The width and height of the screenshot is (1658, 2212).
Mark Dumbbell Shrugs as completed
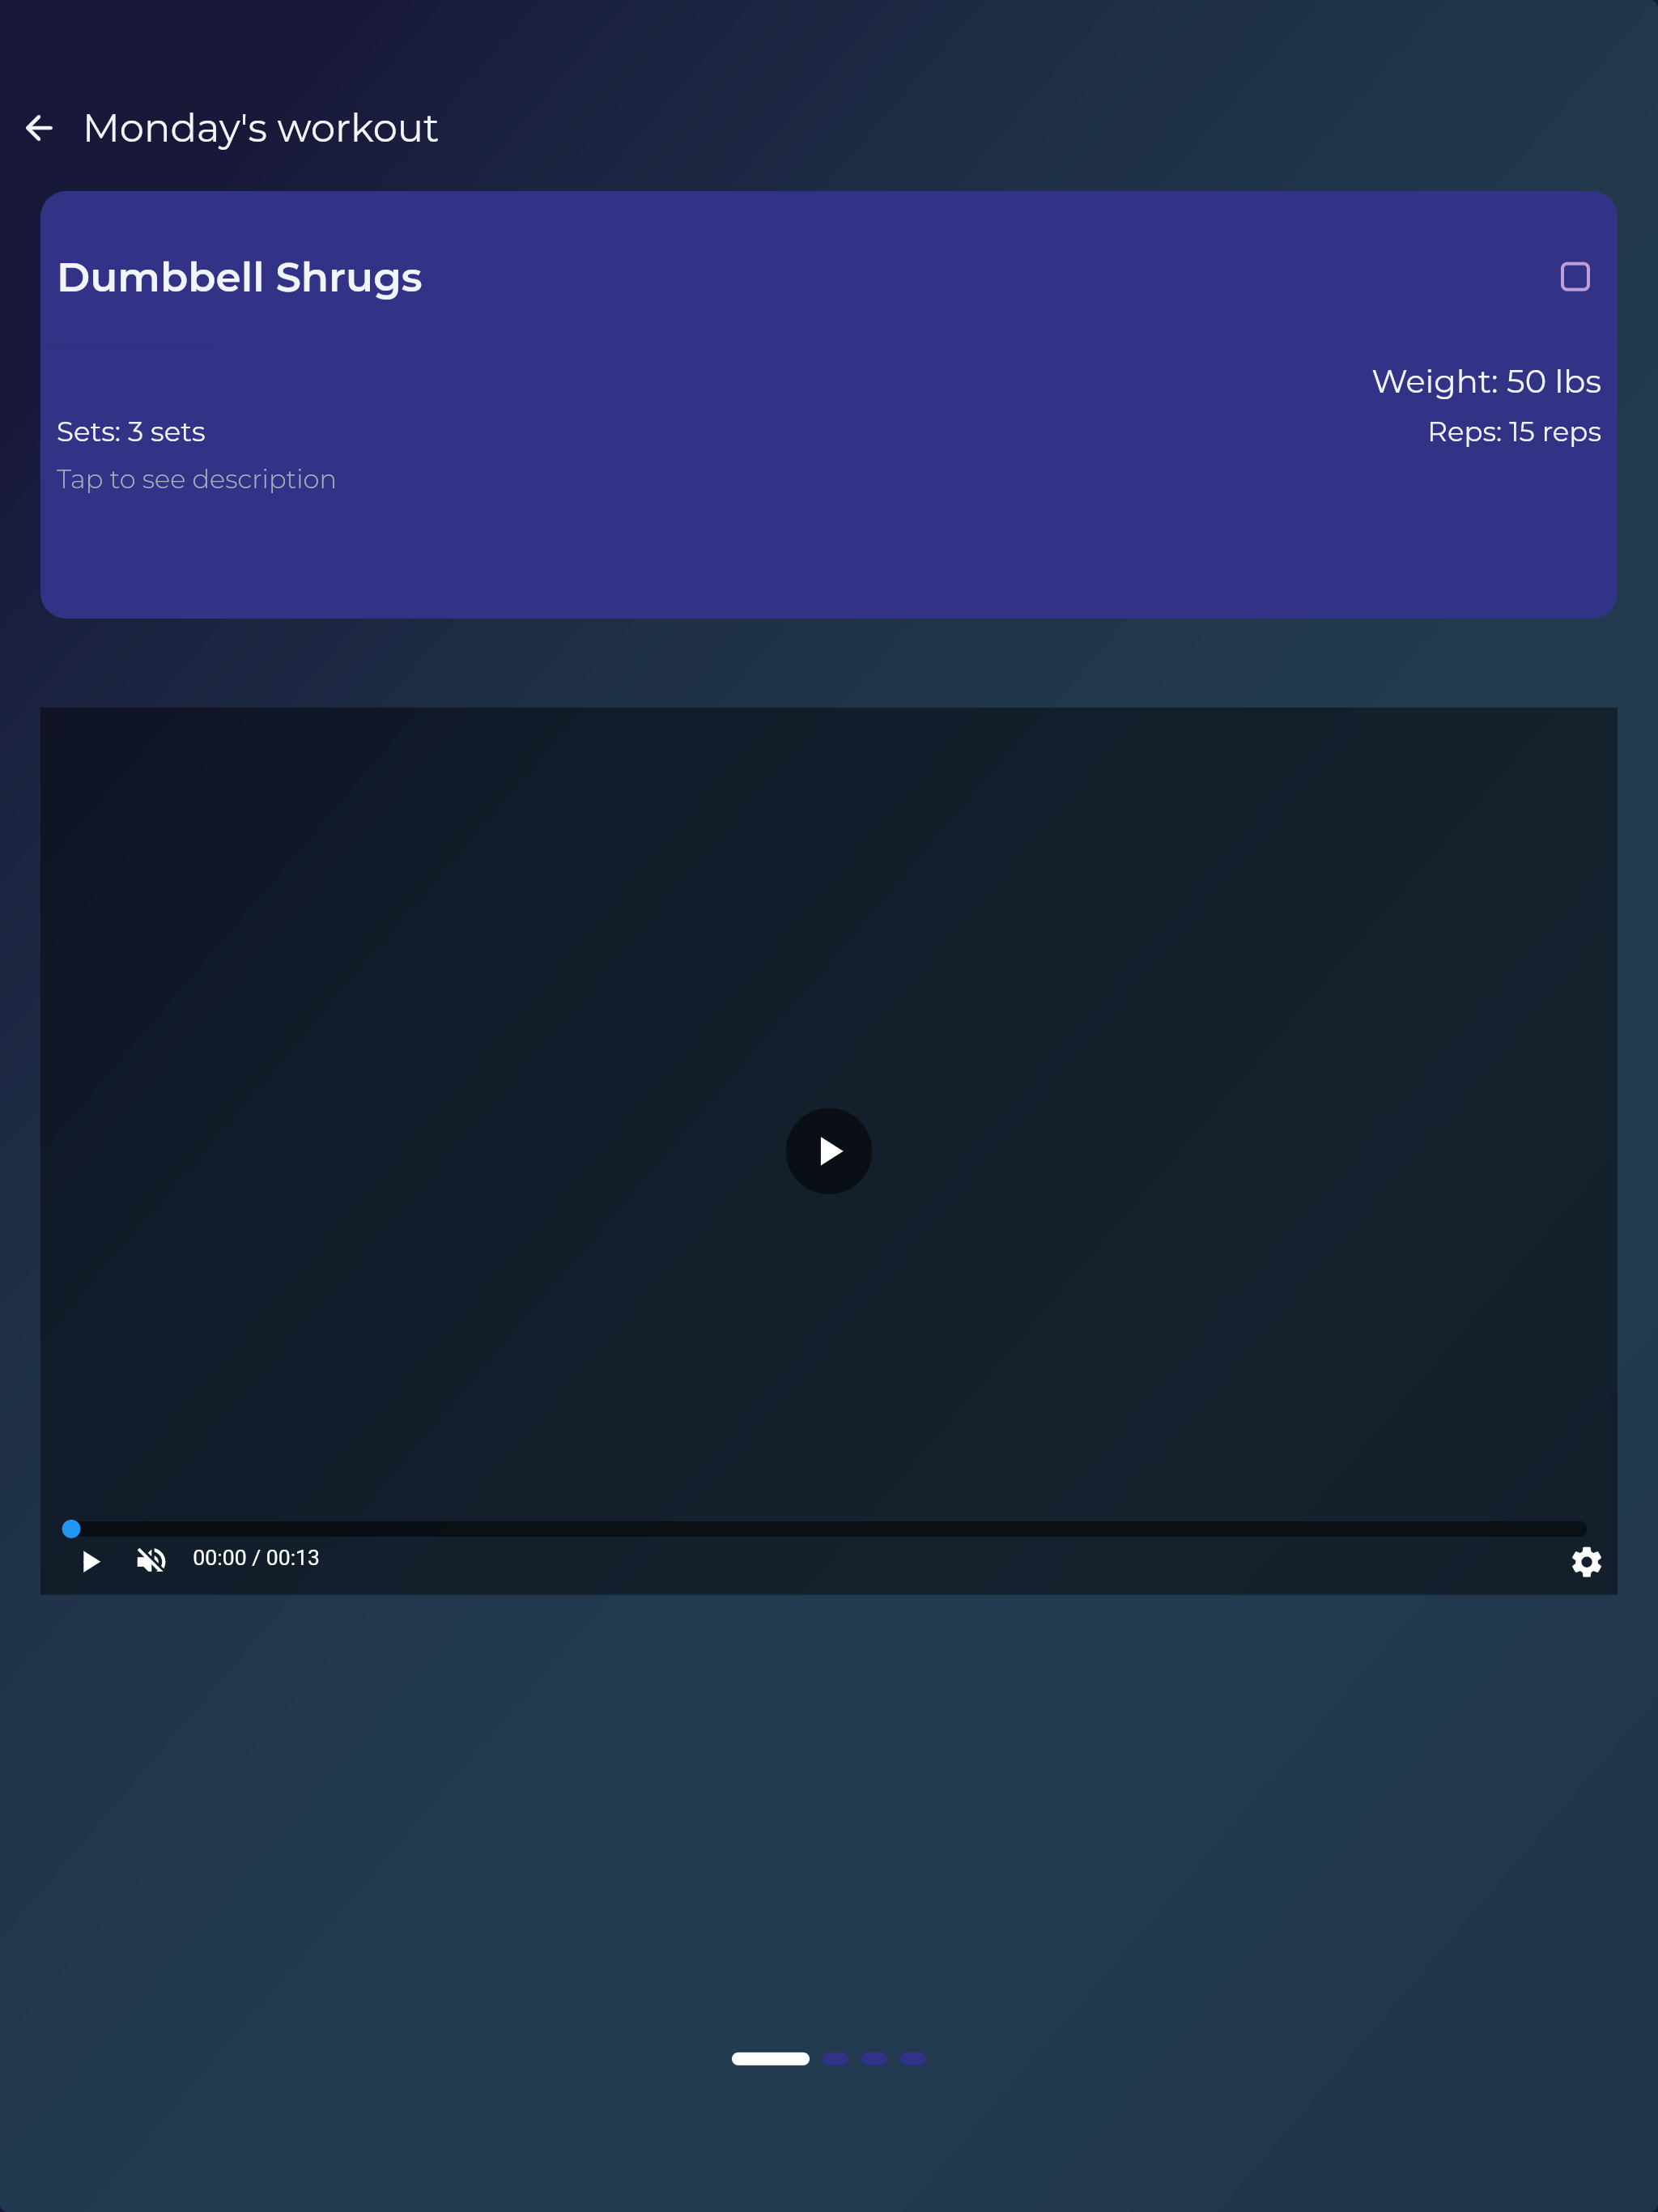click(x=1575, y=277)
